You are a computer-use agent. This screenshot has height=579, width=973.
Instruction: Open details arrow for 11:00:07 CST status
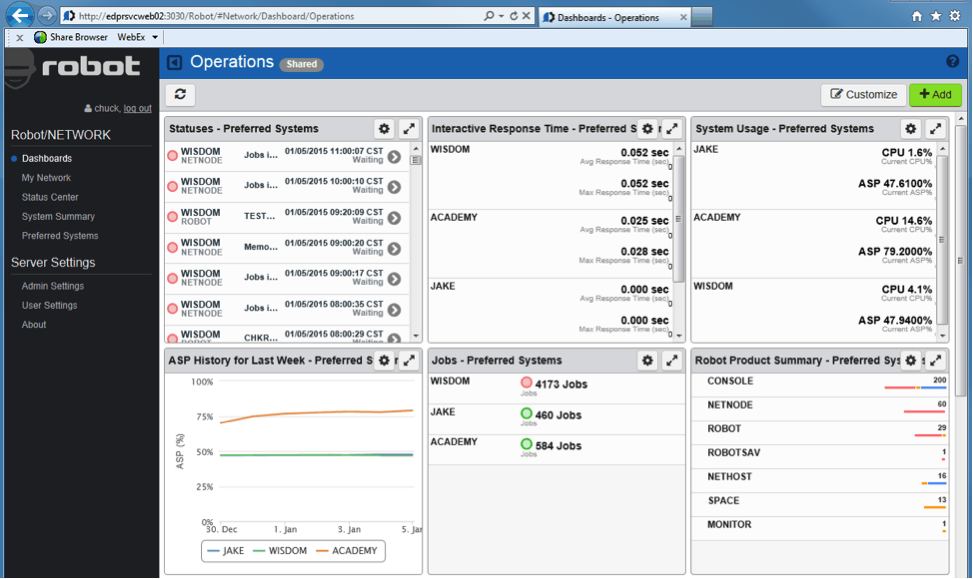tap(394, 156)
